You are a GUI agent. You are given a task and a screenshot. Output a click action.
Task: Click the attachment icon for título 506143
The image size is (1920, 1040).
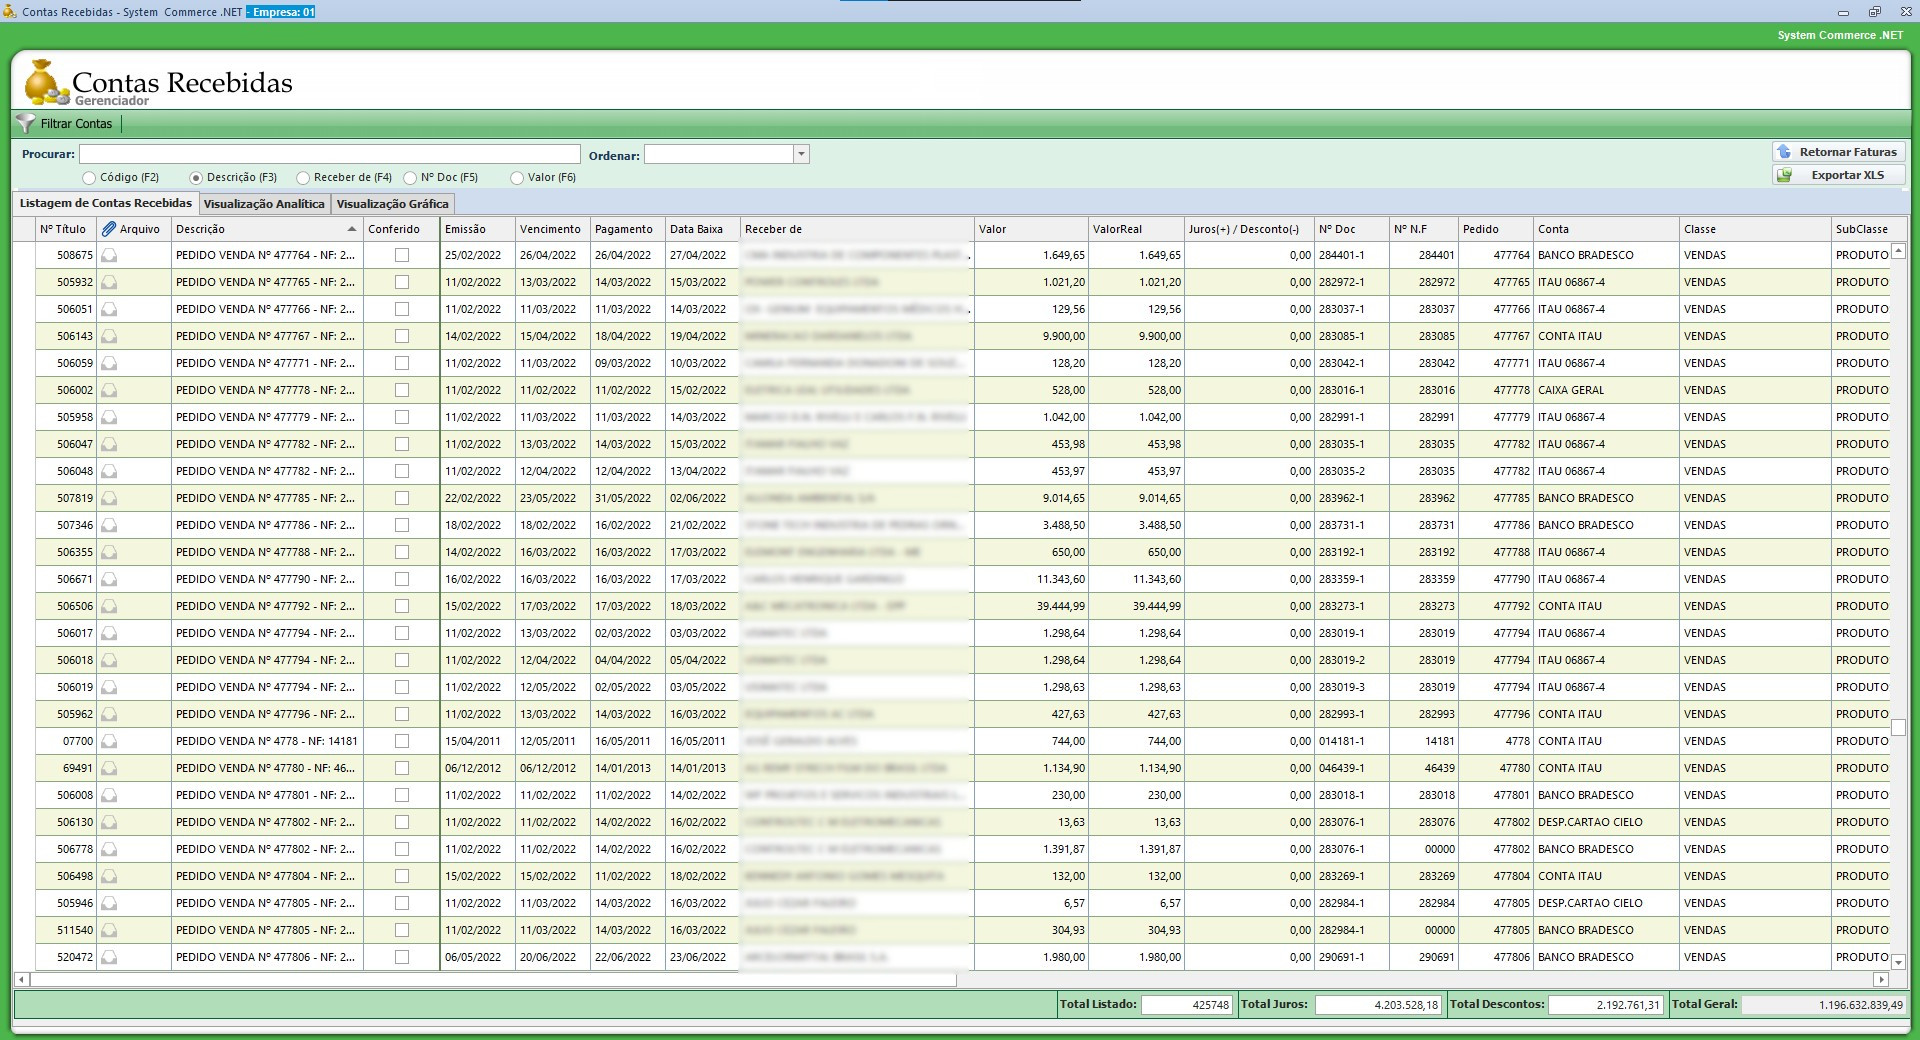coord(109,337)
